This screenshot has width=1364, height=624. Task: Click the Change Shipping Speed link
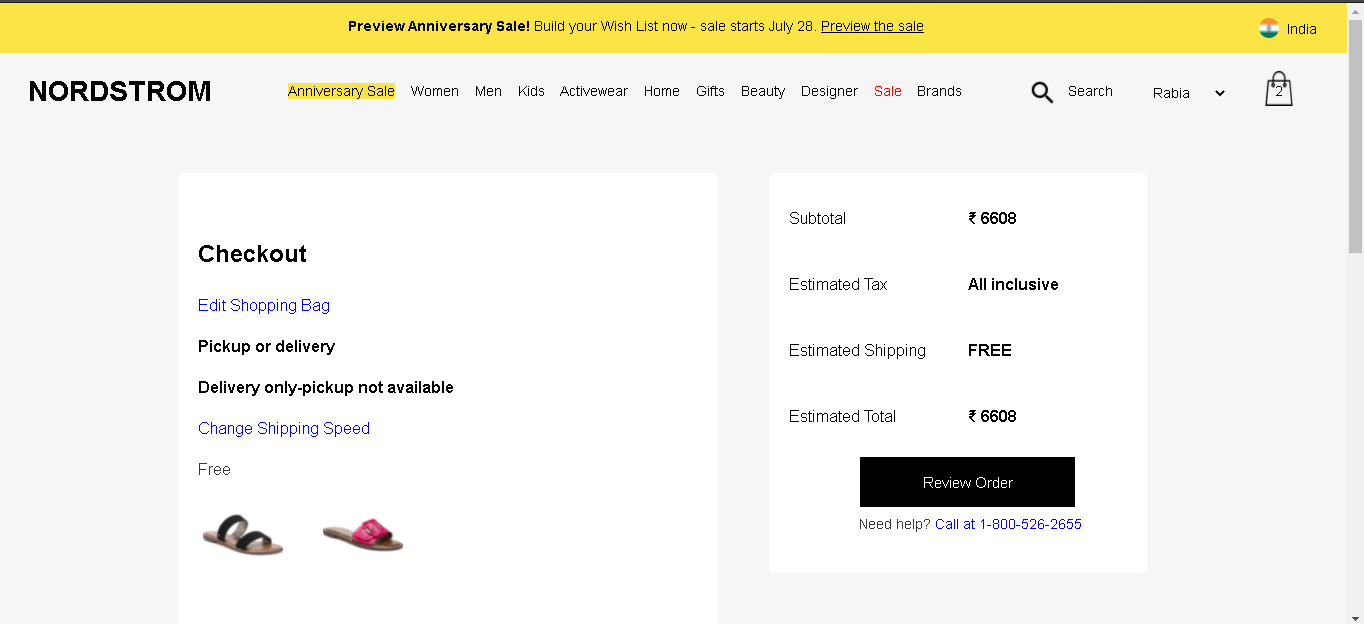click(284, 428)
